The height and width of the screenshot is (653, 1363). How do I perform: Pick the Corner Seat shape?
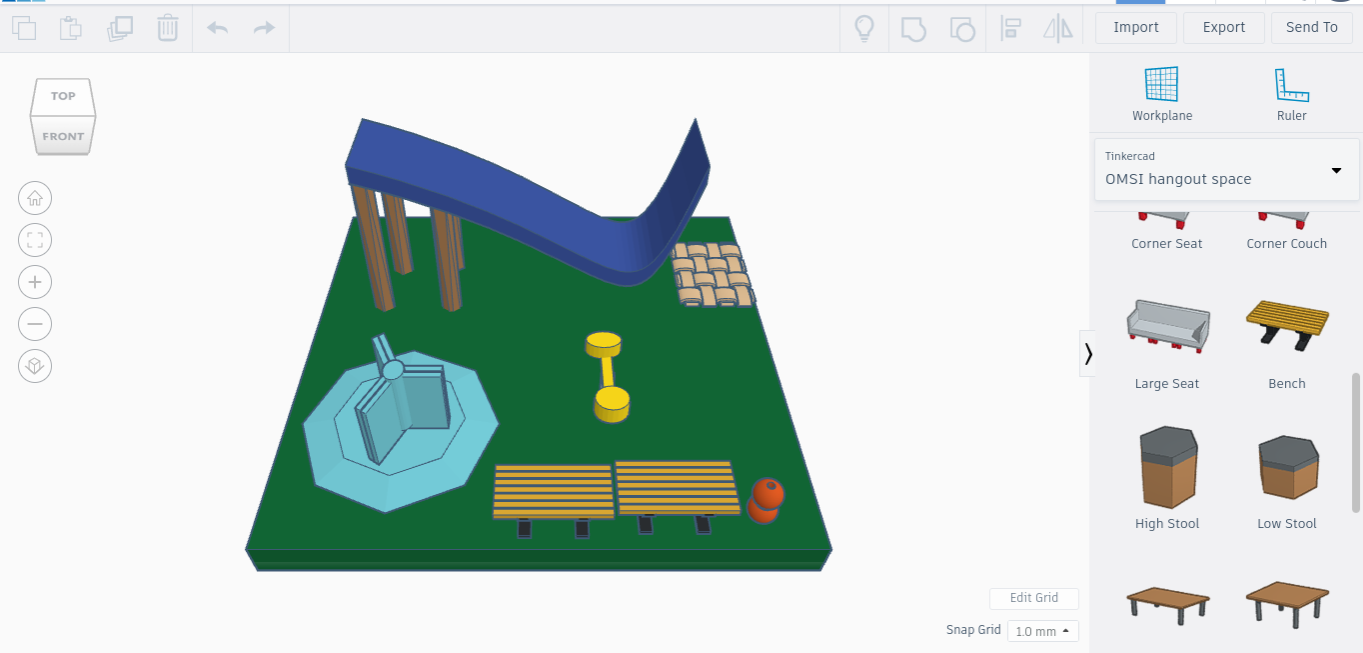coord(1167,231)
